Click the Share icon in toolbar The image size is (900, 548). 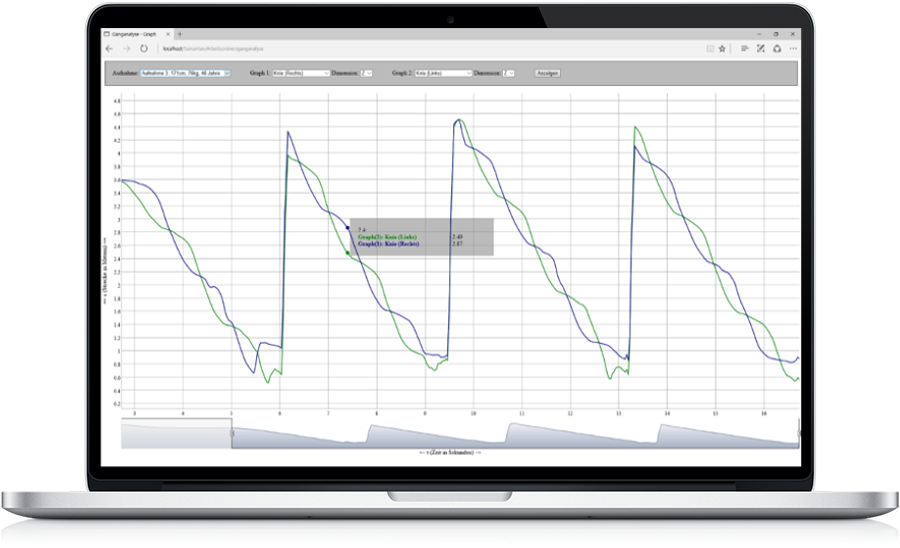(x=777, y=48)
